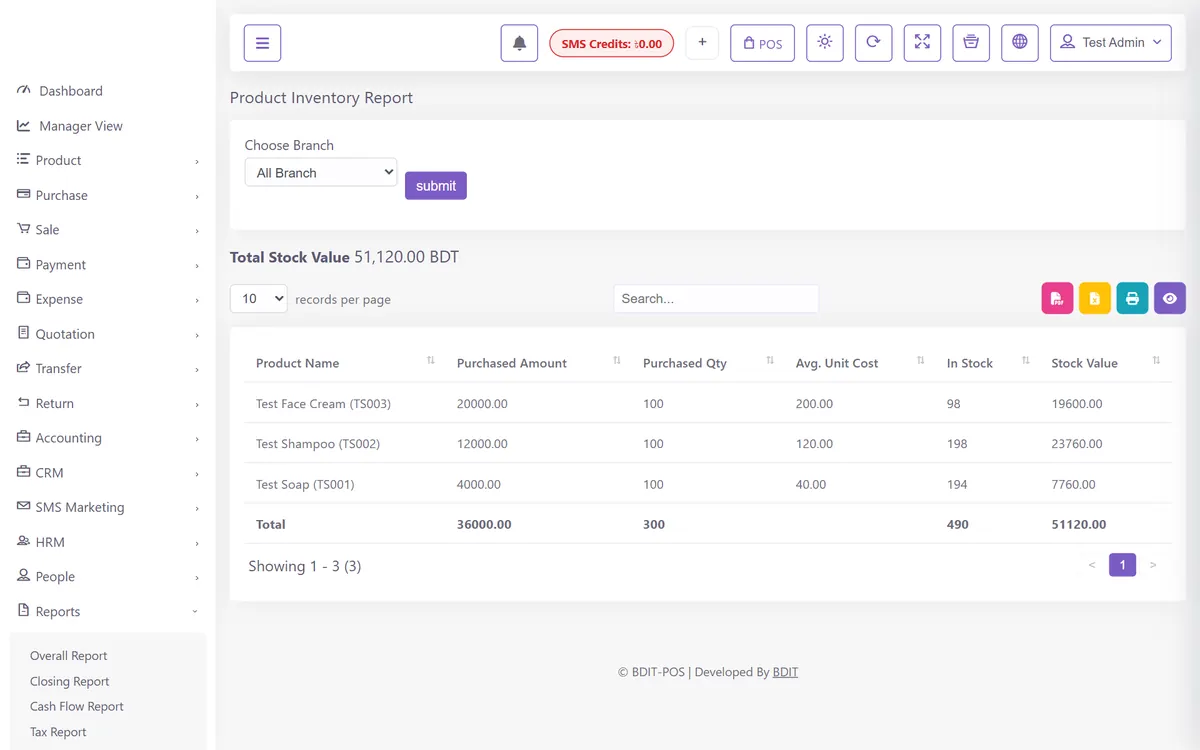Click the Search records field
Screen dimensions: 1200x750
pos(716,298)
